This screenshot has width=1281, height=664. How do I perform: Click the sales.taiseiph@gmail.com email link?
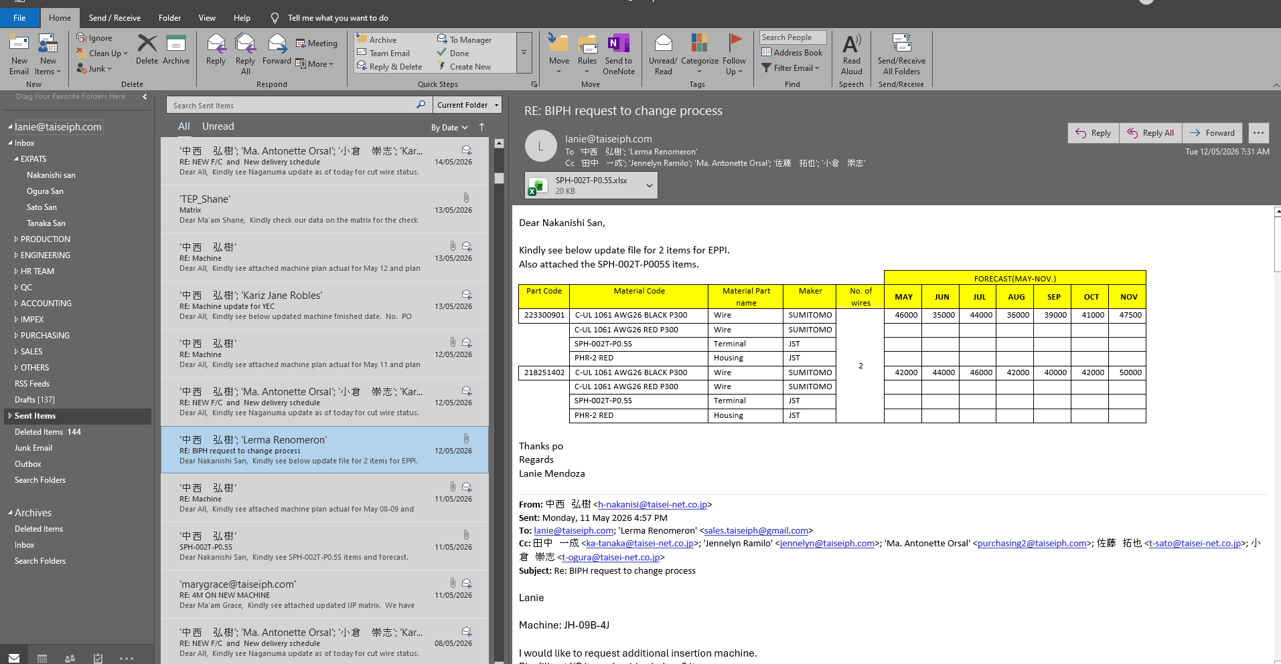point(757,531)
